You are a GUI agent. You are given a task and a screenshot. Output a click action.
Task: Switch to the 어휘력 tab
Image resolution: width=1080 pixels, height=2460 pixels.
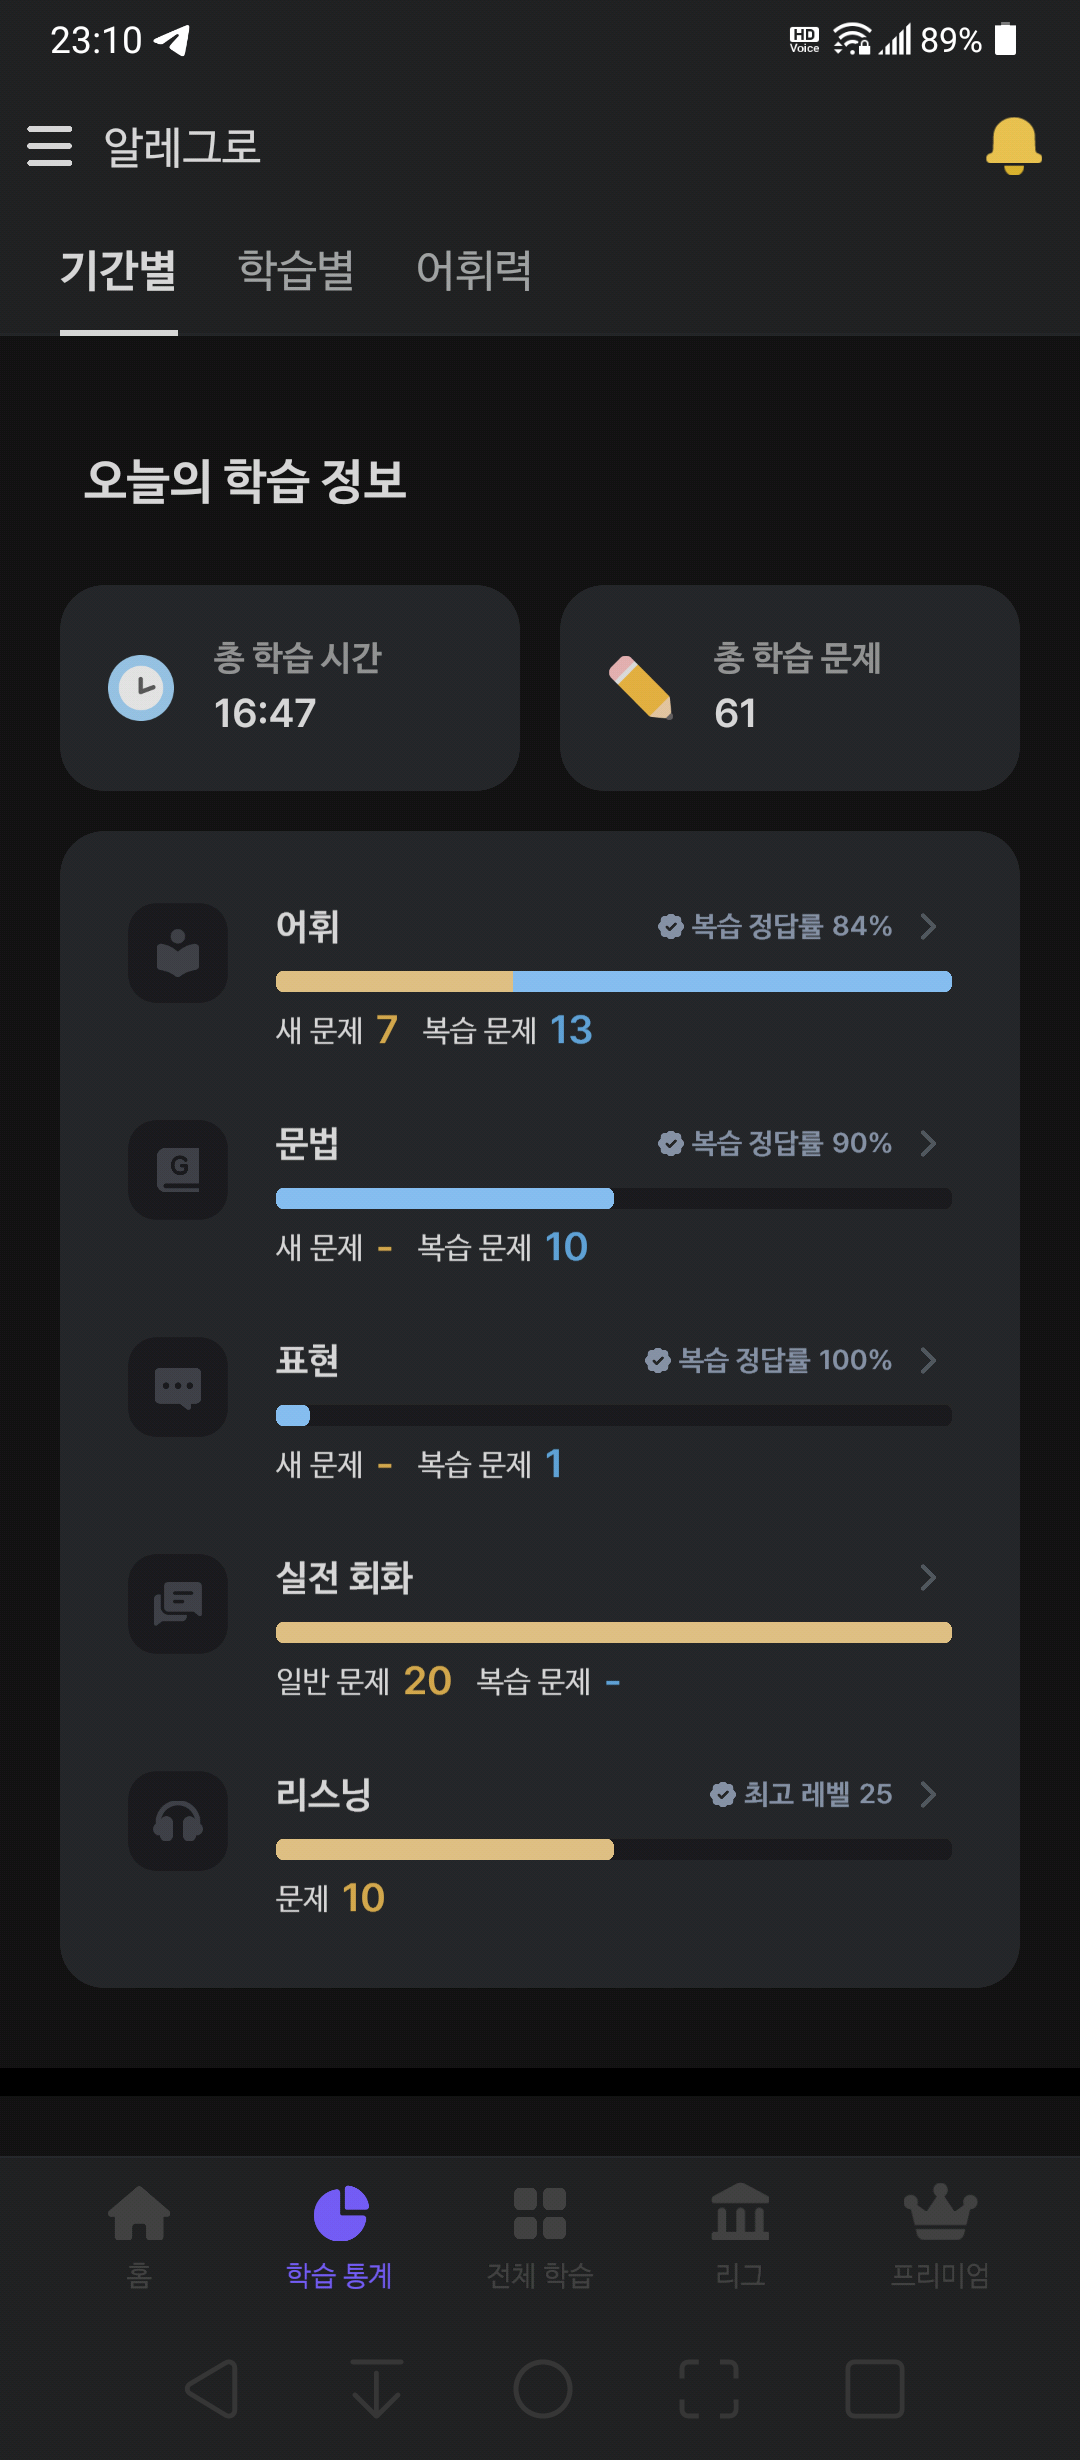(474, 270)
